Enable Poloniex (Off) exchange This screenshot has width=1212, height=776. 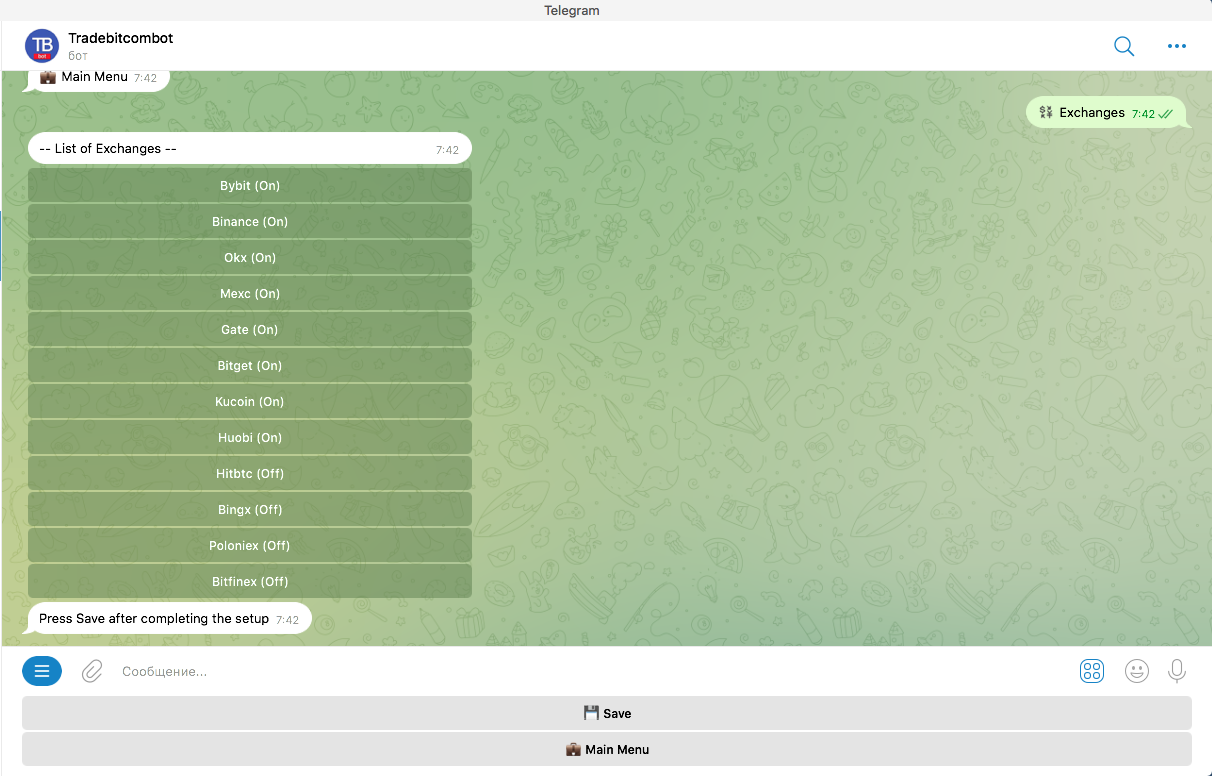[x=250, y=545]
